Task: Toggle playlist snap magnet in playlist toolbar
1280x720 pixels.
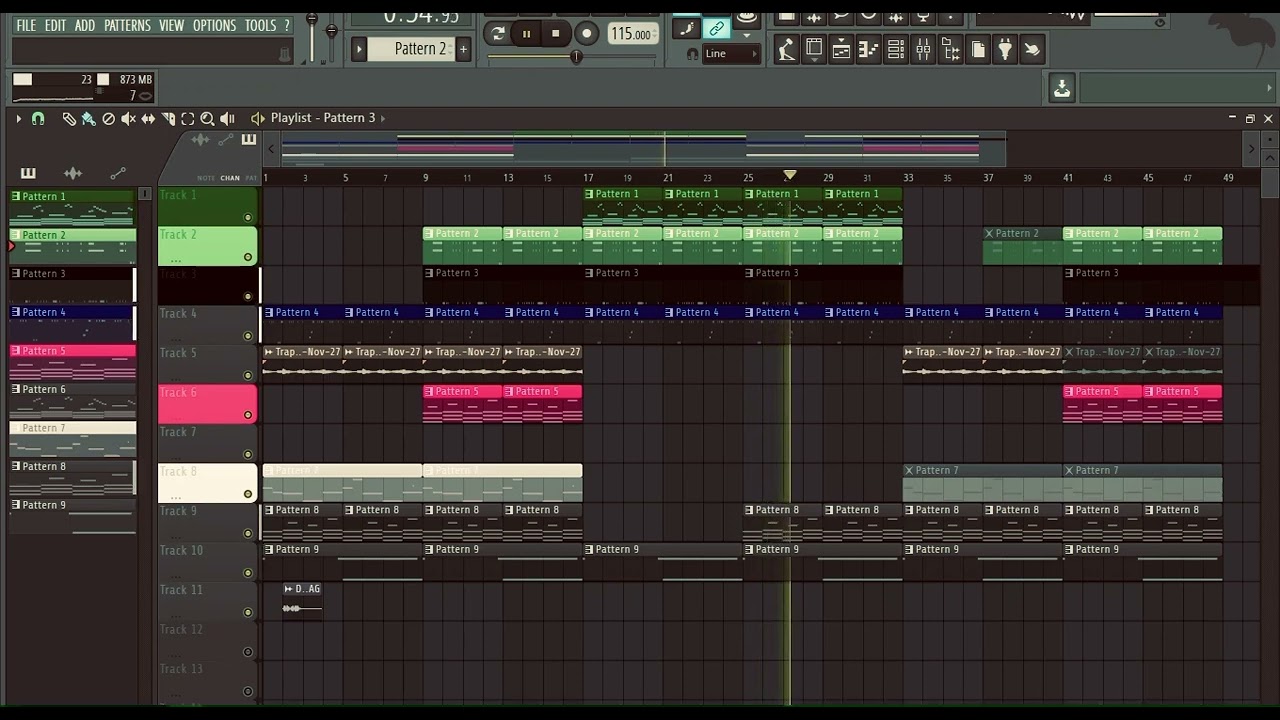Action: (x=38, y=118)
